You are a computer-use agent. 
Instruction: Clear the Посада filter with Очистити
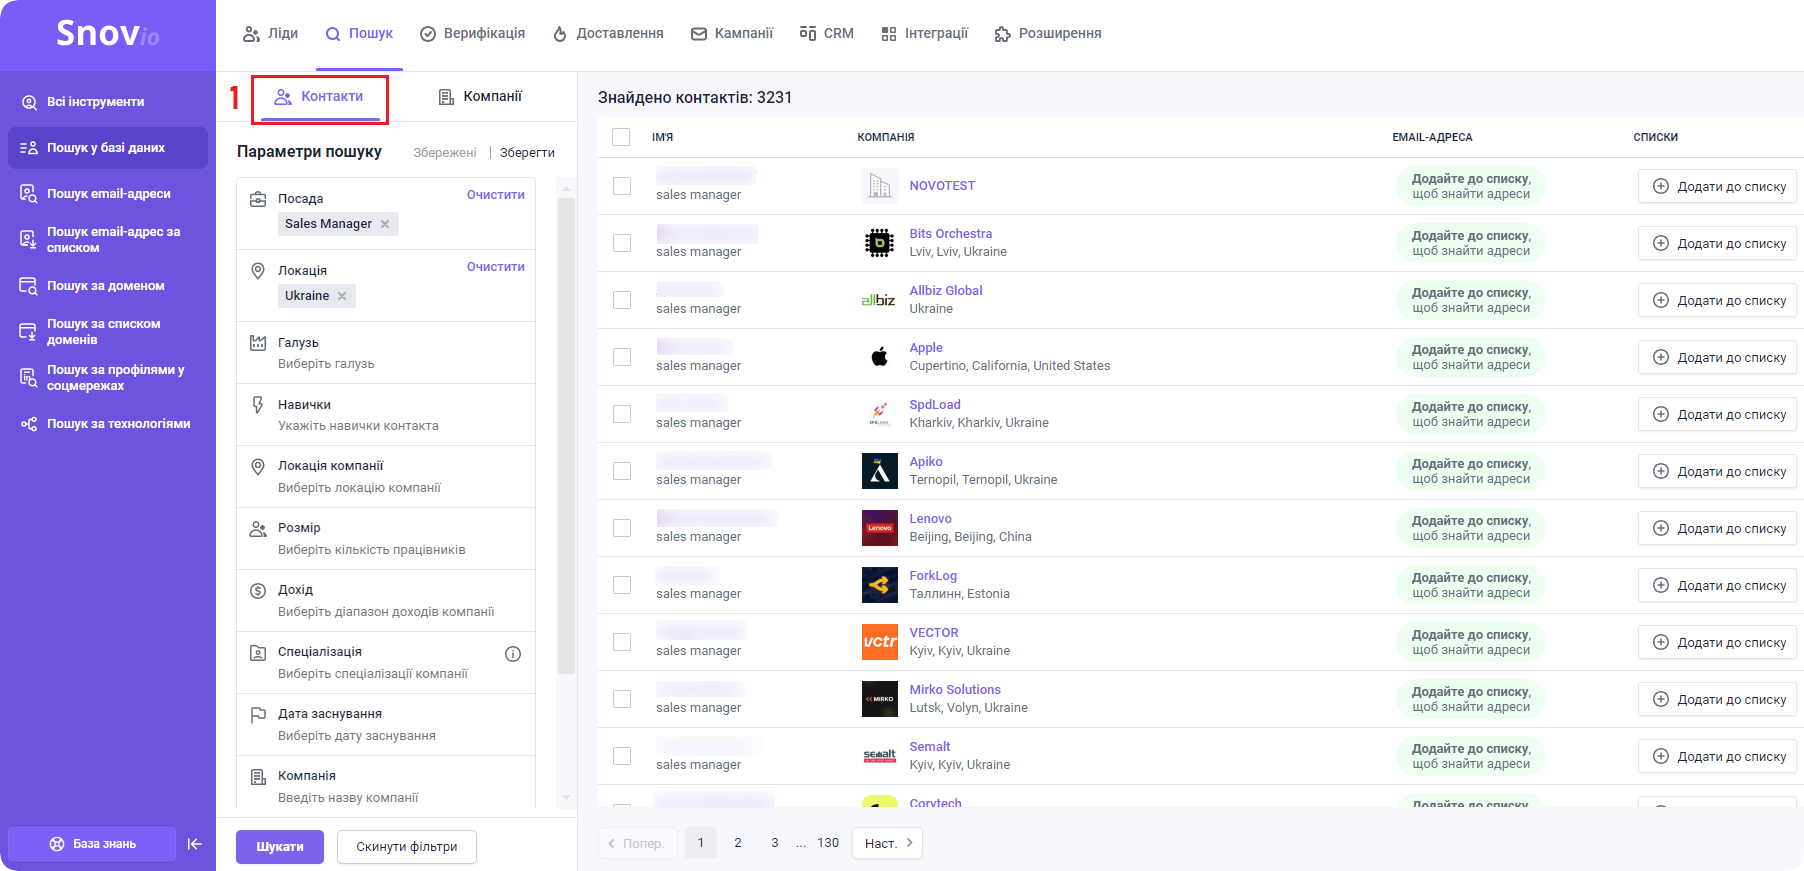[496, 195]
